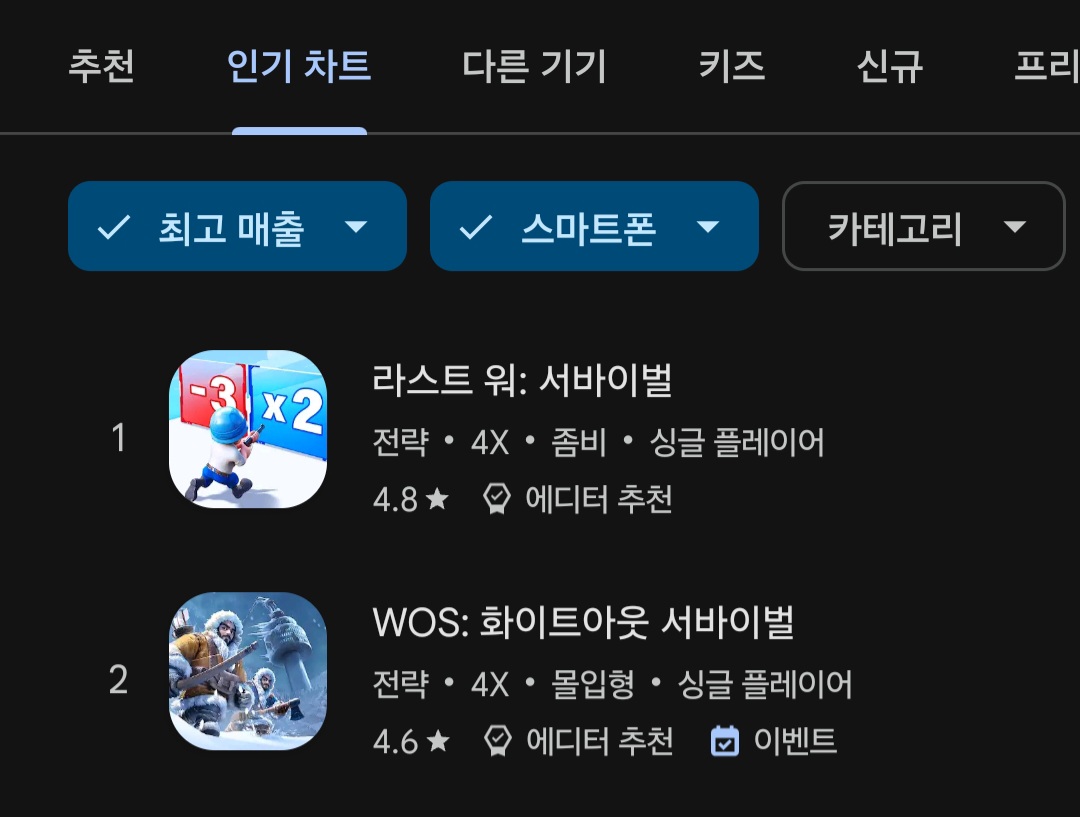1080x817 pixels.
Task: Tap the 4.6 star rating of Whiteout Survival
Action: coord(411,741)
